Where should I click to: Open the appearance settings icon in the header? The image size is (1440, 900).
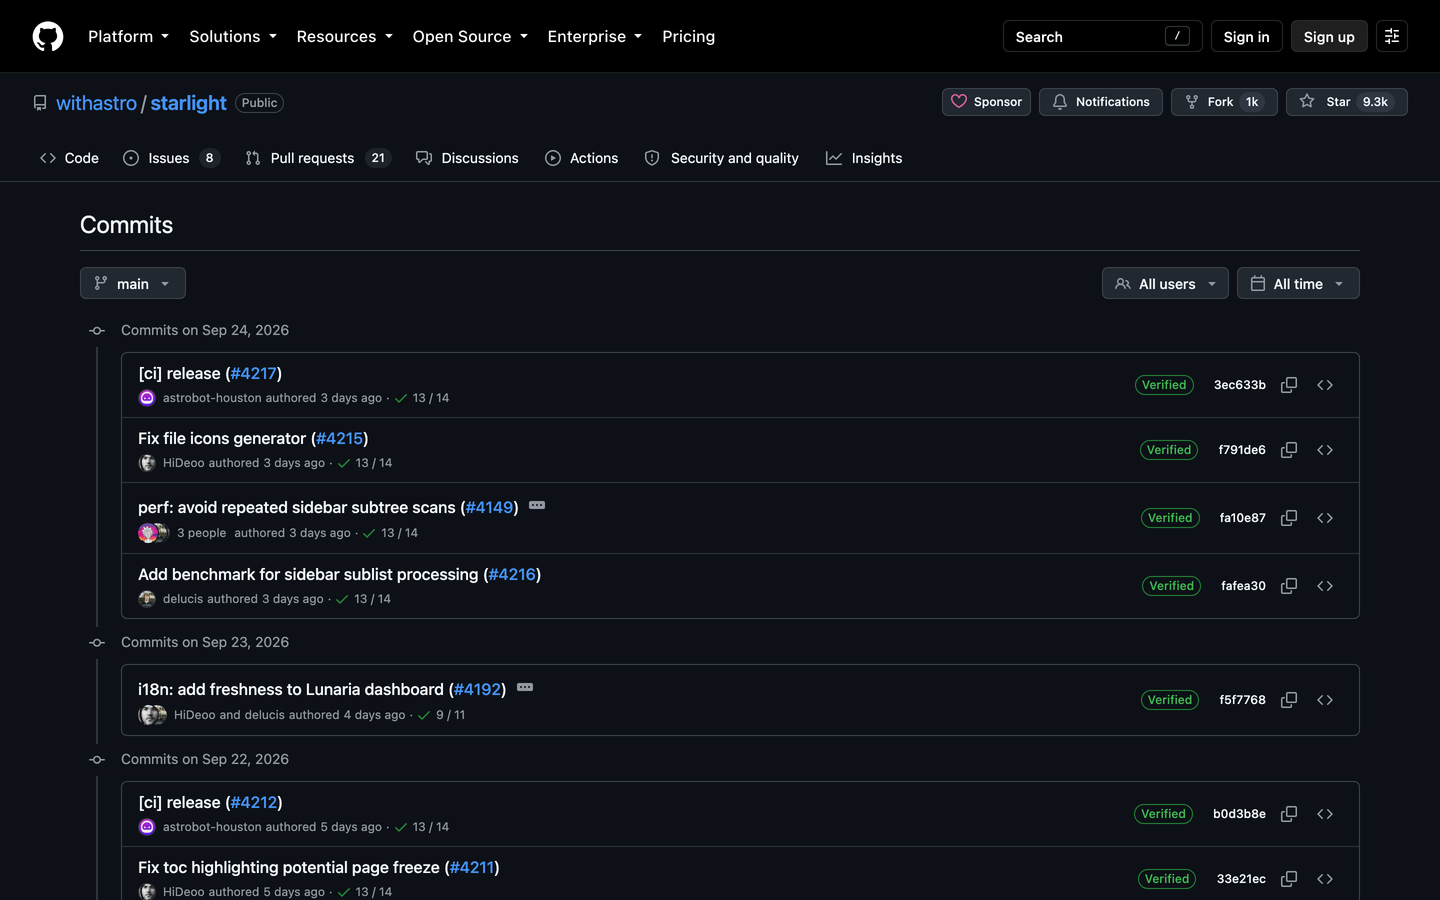pos(1392,36)
